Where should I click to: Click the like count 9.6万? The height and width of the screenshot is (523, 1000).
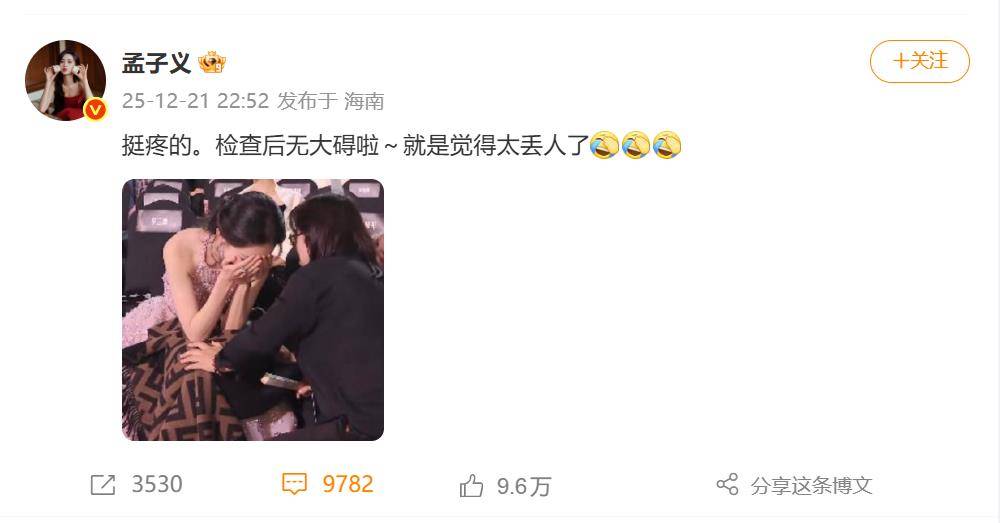coord(524,487)
